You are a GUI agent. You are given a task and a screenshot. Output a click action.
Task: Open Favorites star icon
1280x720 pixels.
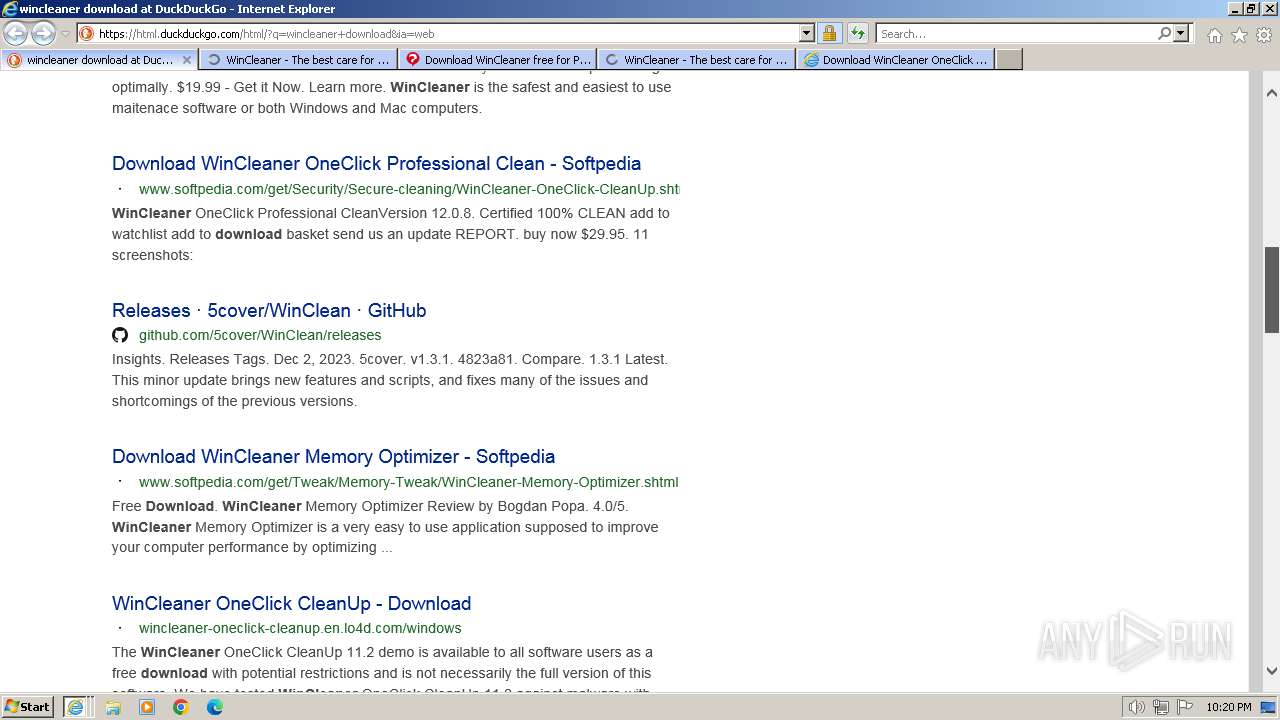coord(1239,35)
